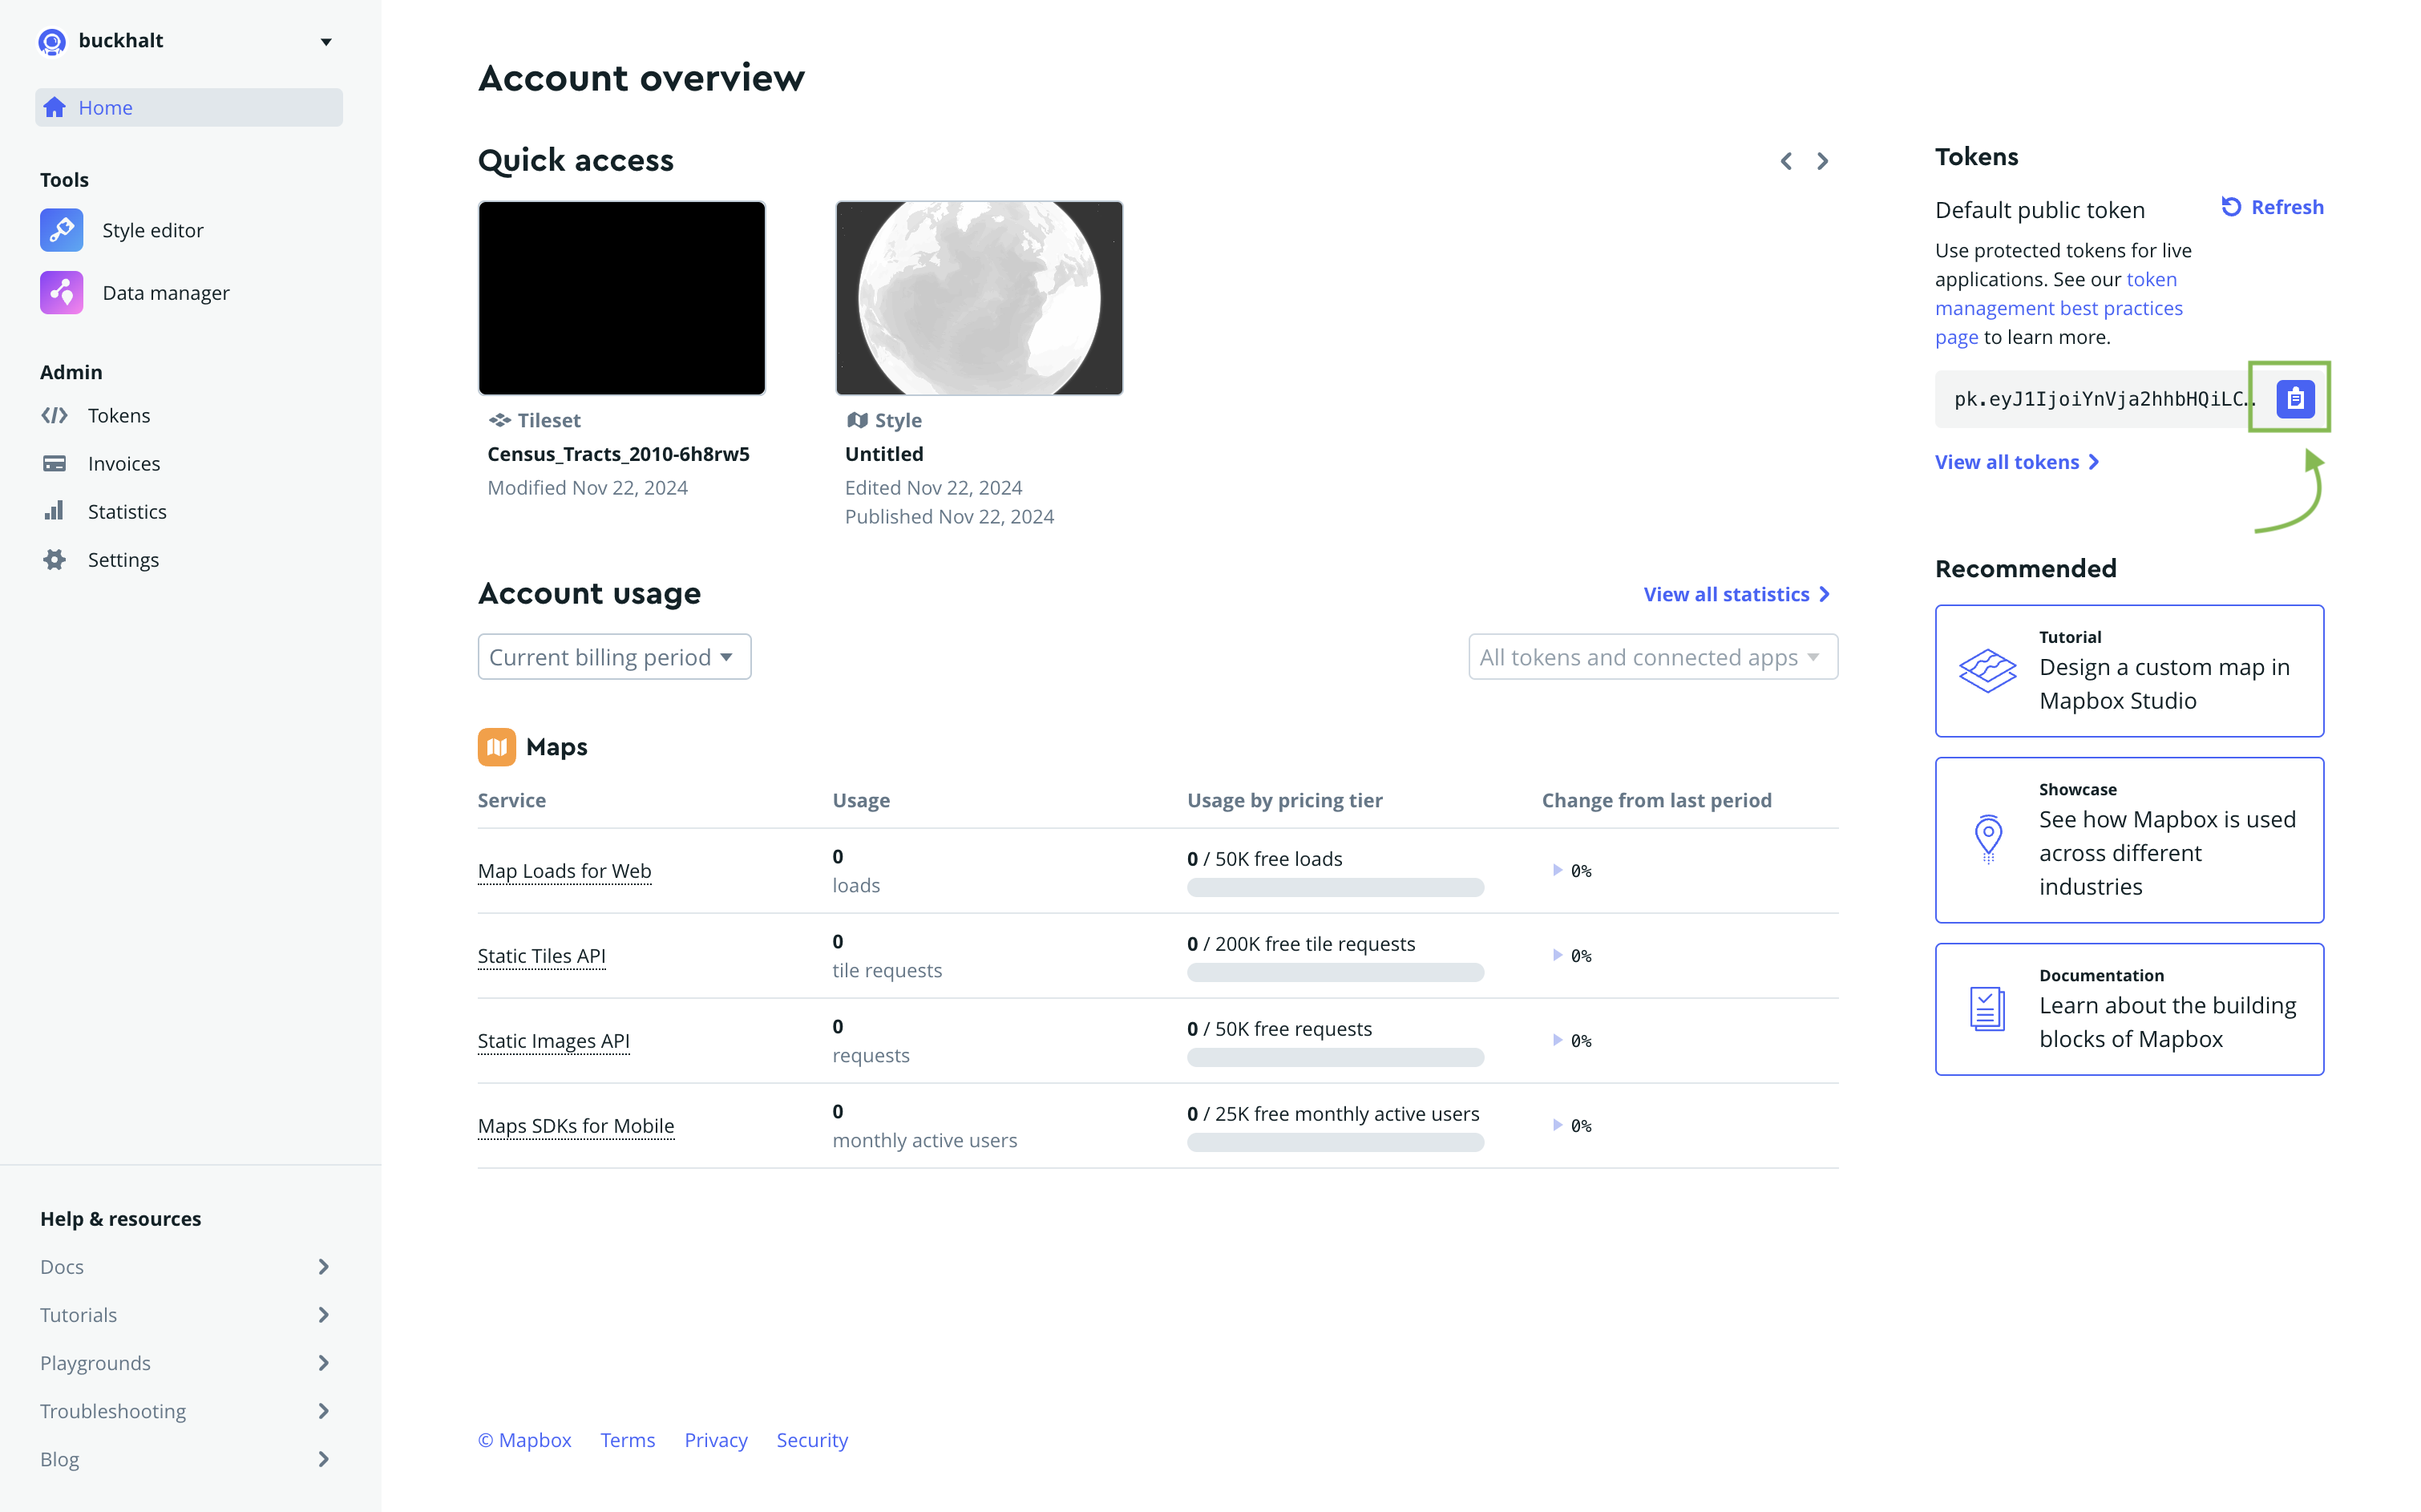This screenshot has width=2421, height=1512.
Task: Open the Untitled style thumbnail
Action: (978, 297)
